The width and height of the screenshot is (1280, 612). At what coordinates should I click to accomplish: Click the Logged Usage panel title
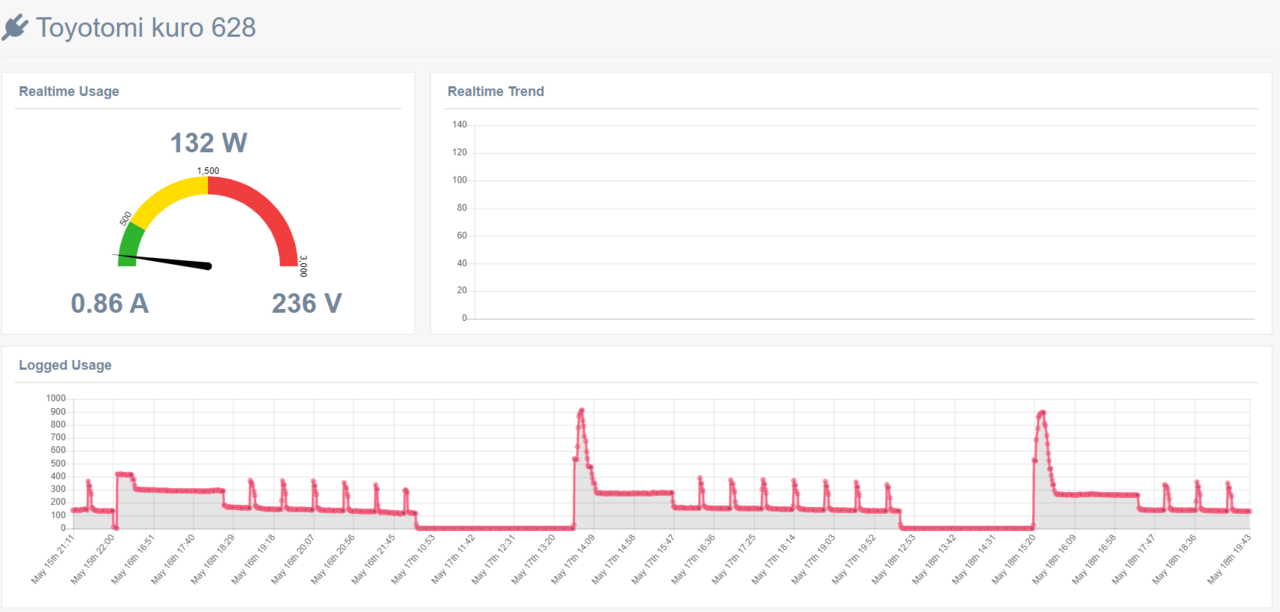[x=65, y=365]
